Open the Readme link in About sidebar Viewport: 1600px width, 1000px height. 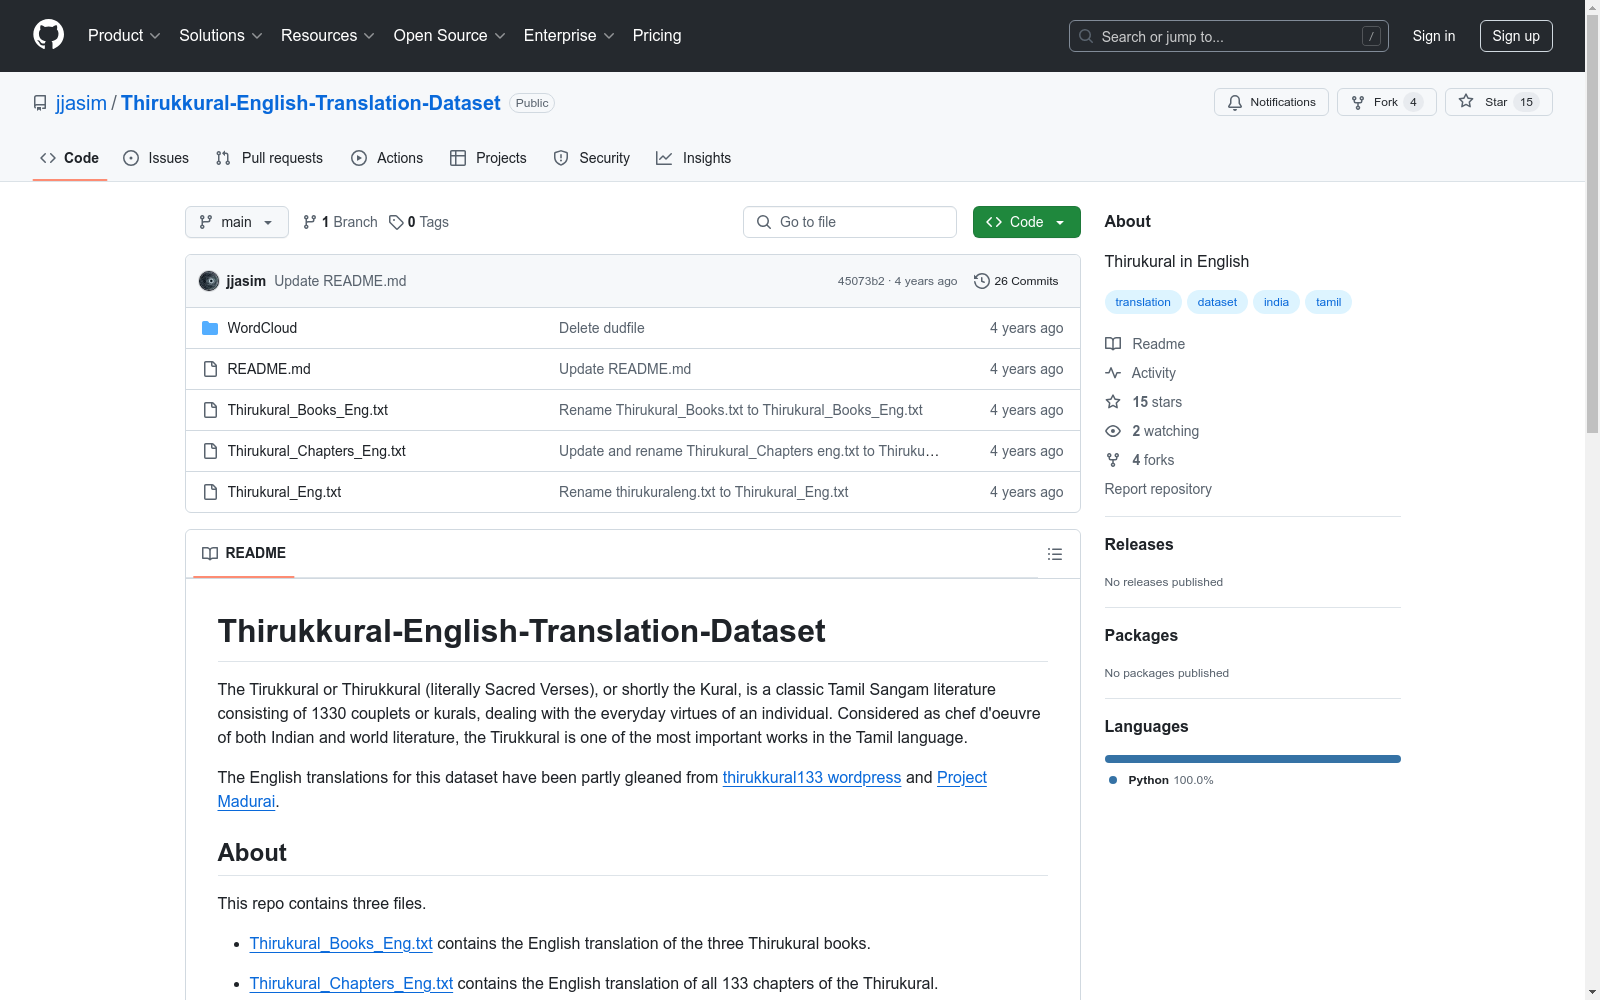tap(1145, 344)
